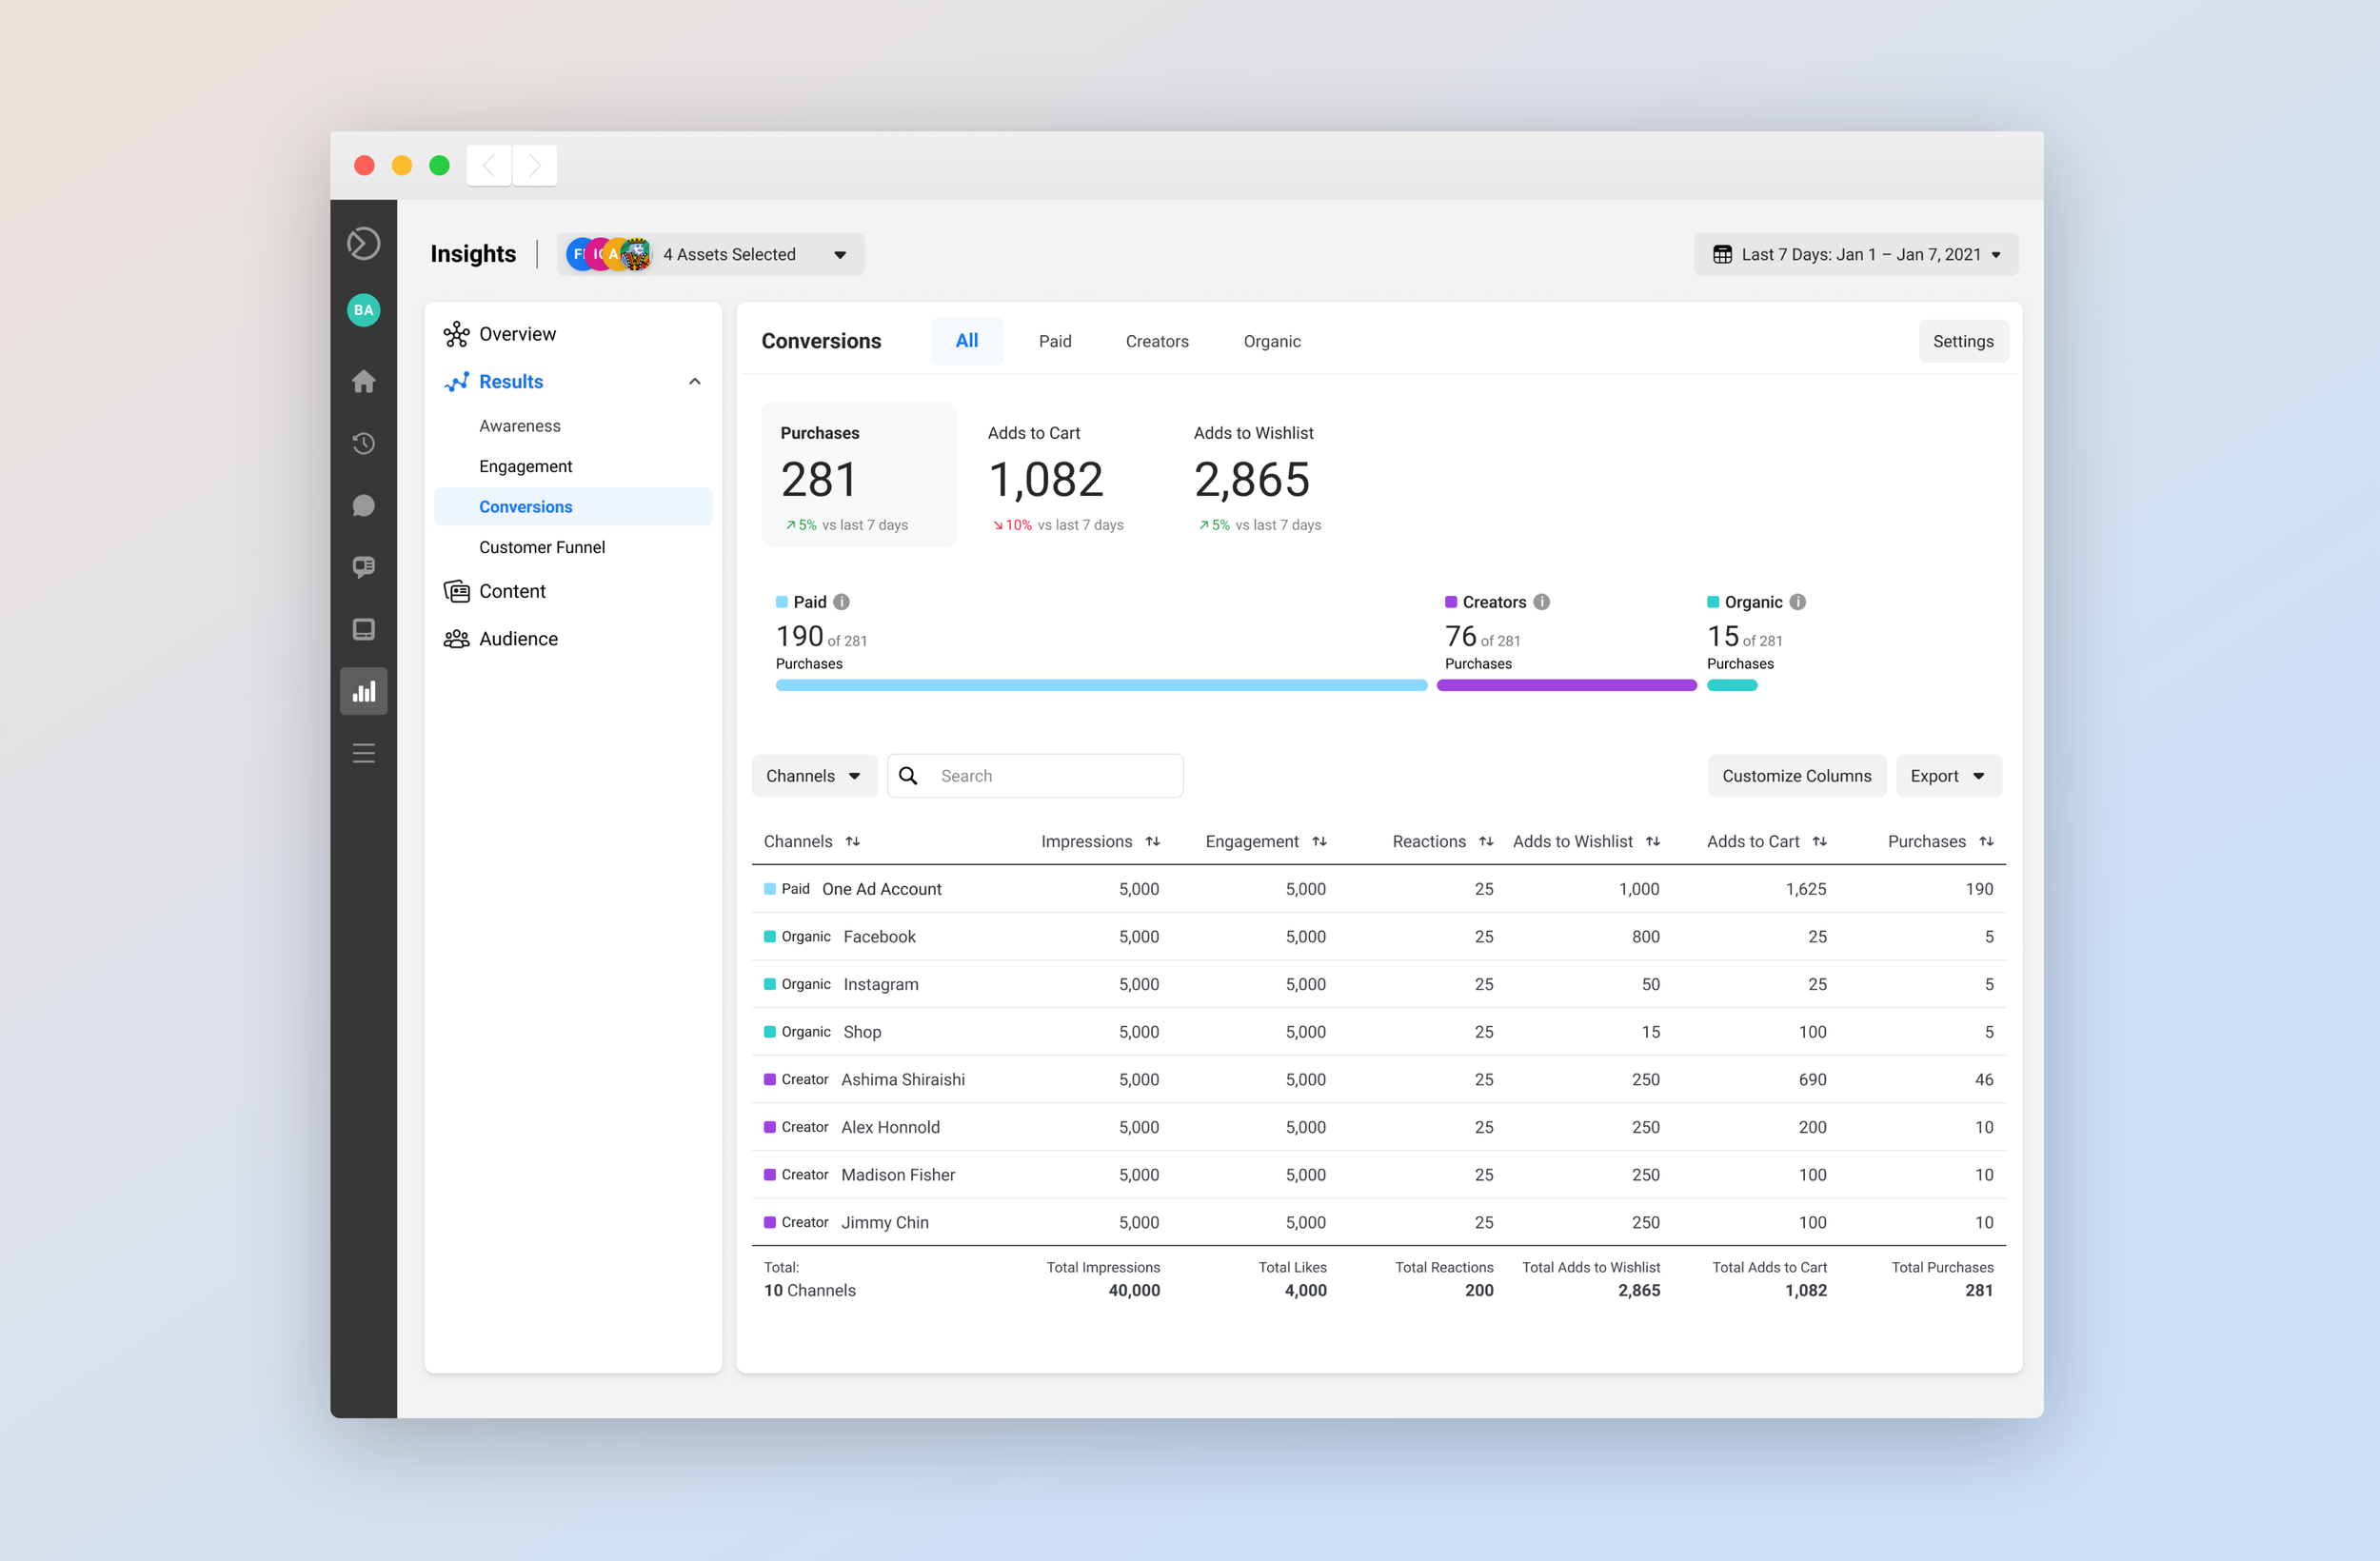Click the home icon in sidebar
This screenshot has height=1561, width=2380.
point(363,381)
